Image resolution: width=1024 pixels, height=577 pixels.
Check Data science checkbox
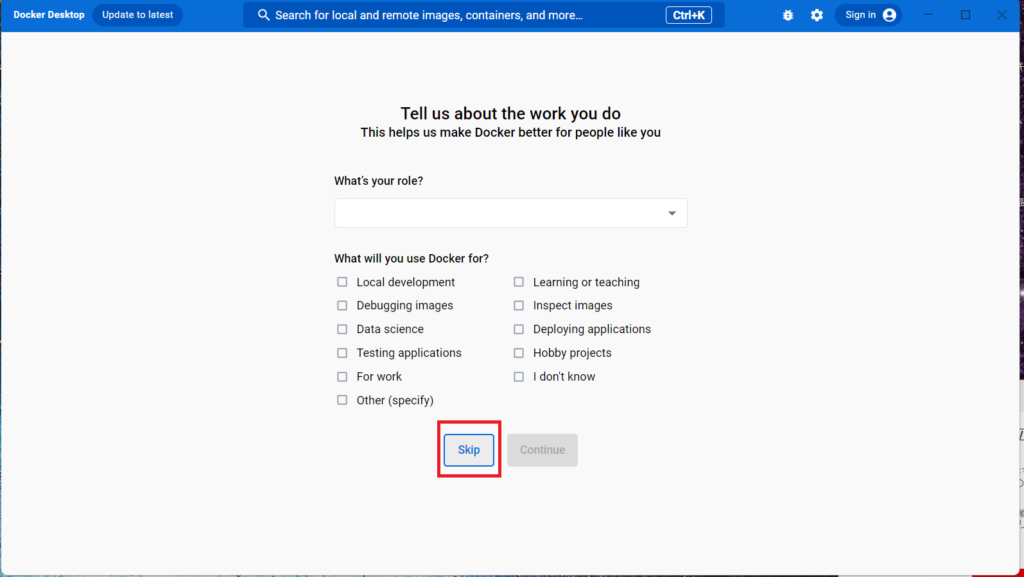[342, 330]
